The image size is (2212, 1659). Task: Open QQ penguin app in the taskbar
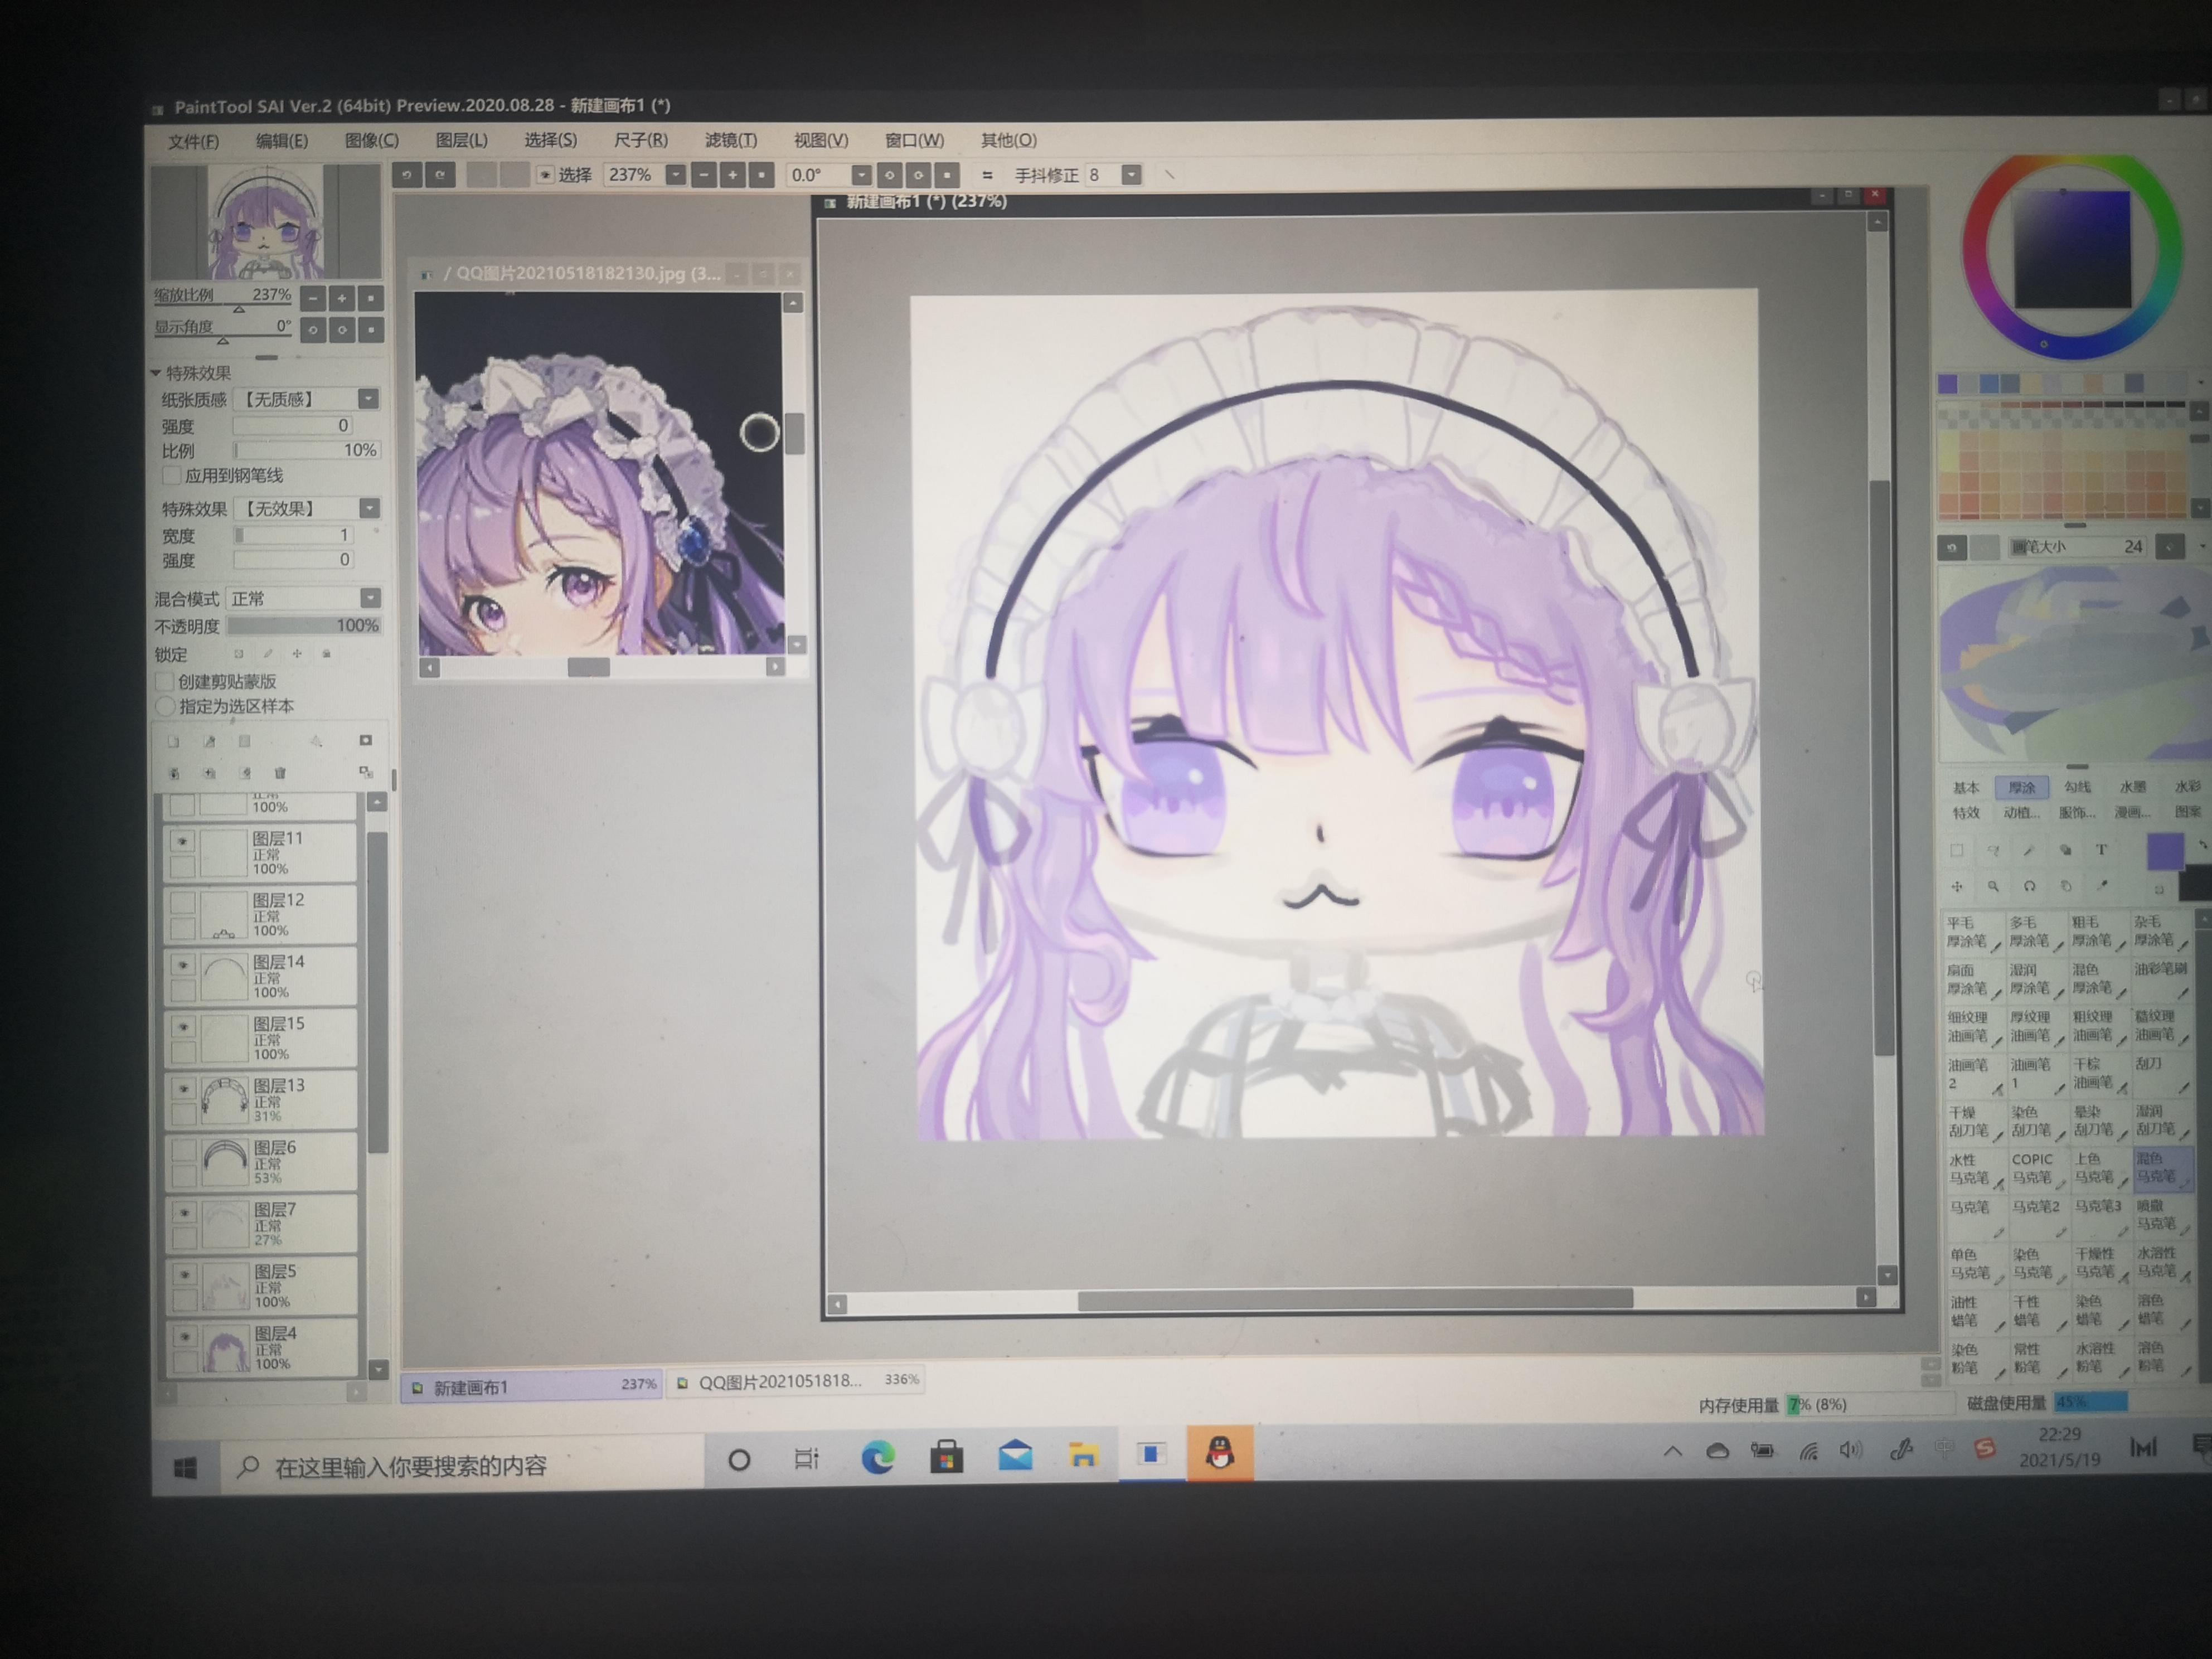pos(1219,1453)
